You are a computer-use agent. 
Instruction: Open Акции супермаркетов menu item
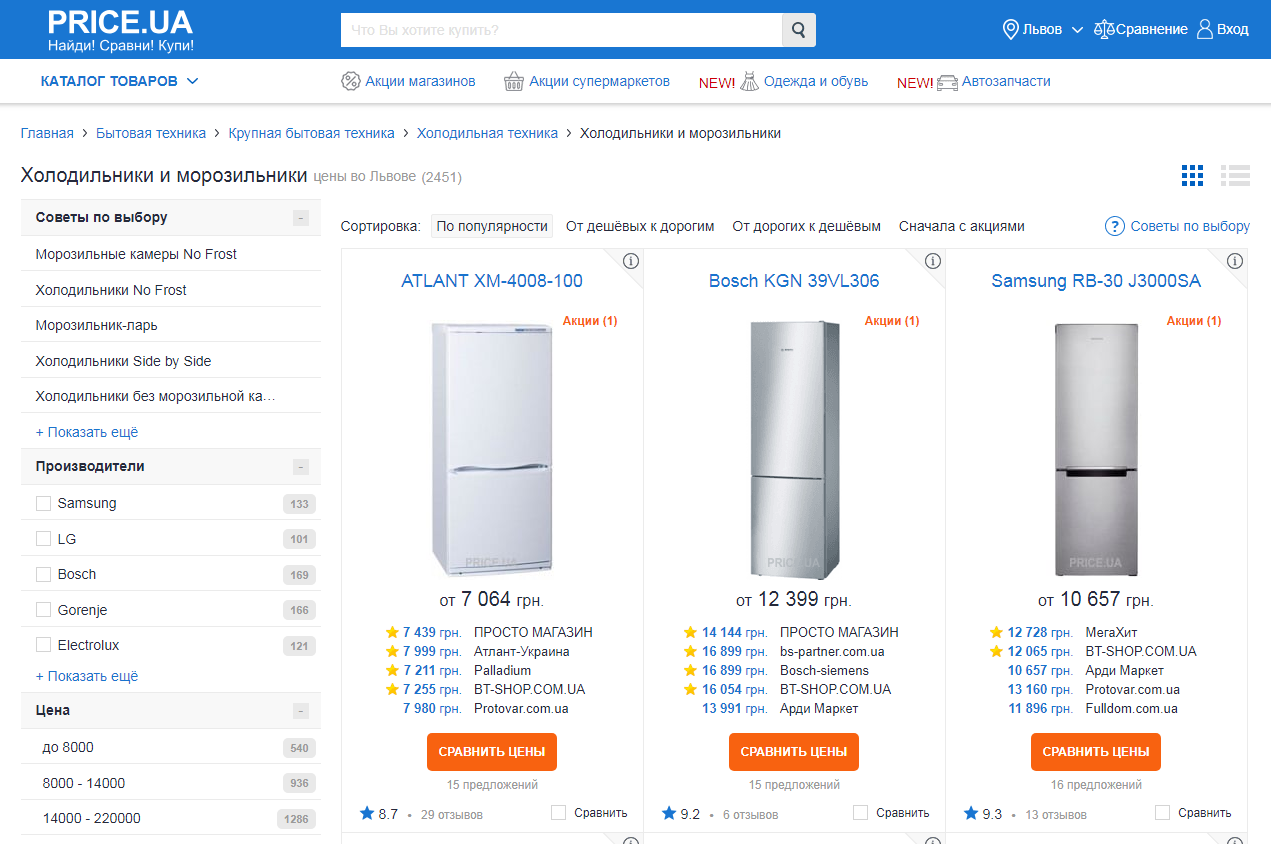[599, 81]
